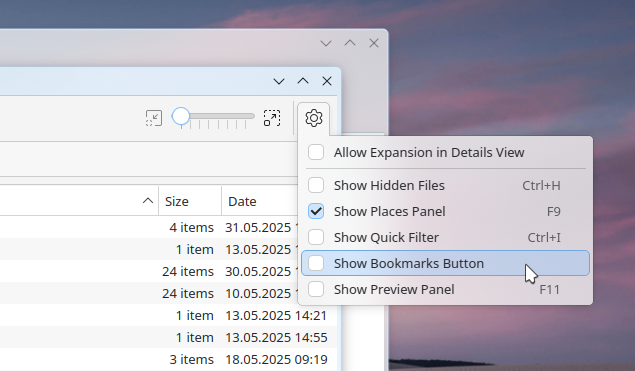This screenshot has width=635, height=371.
Task: Select the row with size 4 items
Action: coord(149,227)
